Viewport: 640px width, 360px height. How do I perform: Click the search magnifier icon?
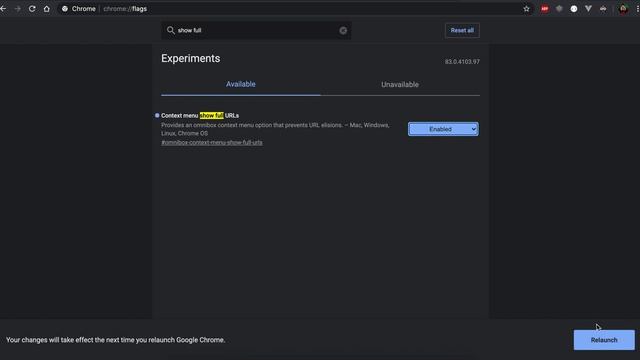171,30
